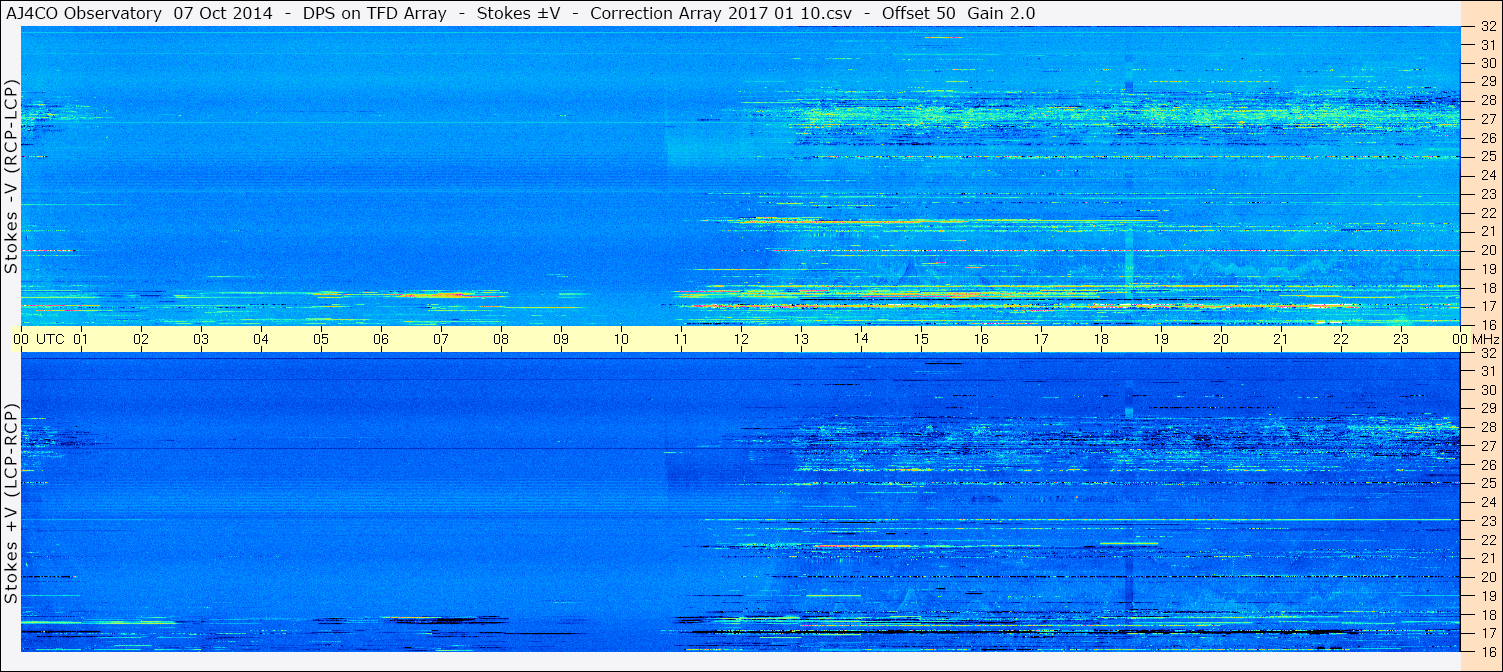Click 30 MHz label of upper -V panel
The width and height of the screenshot is (1503, 672).
coord(1488,62)
